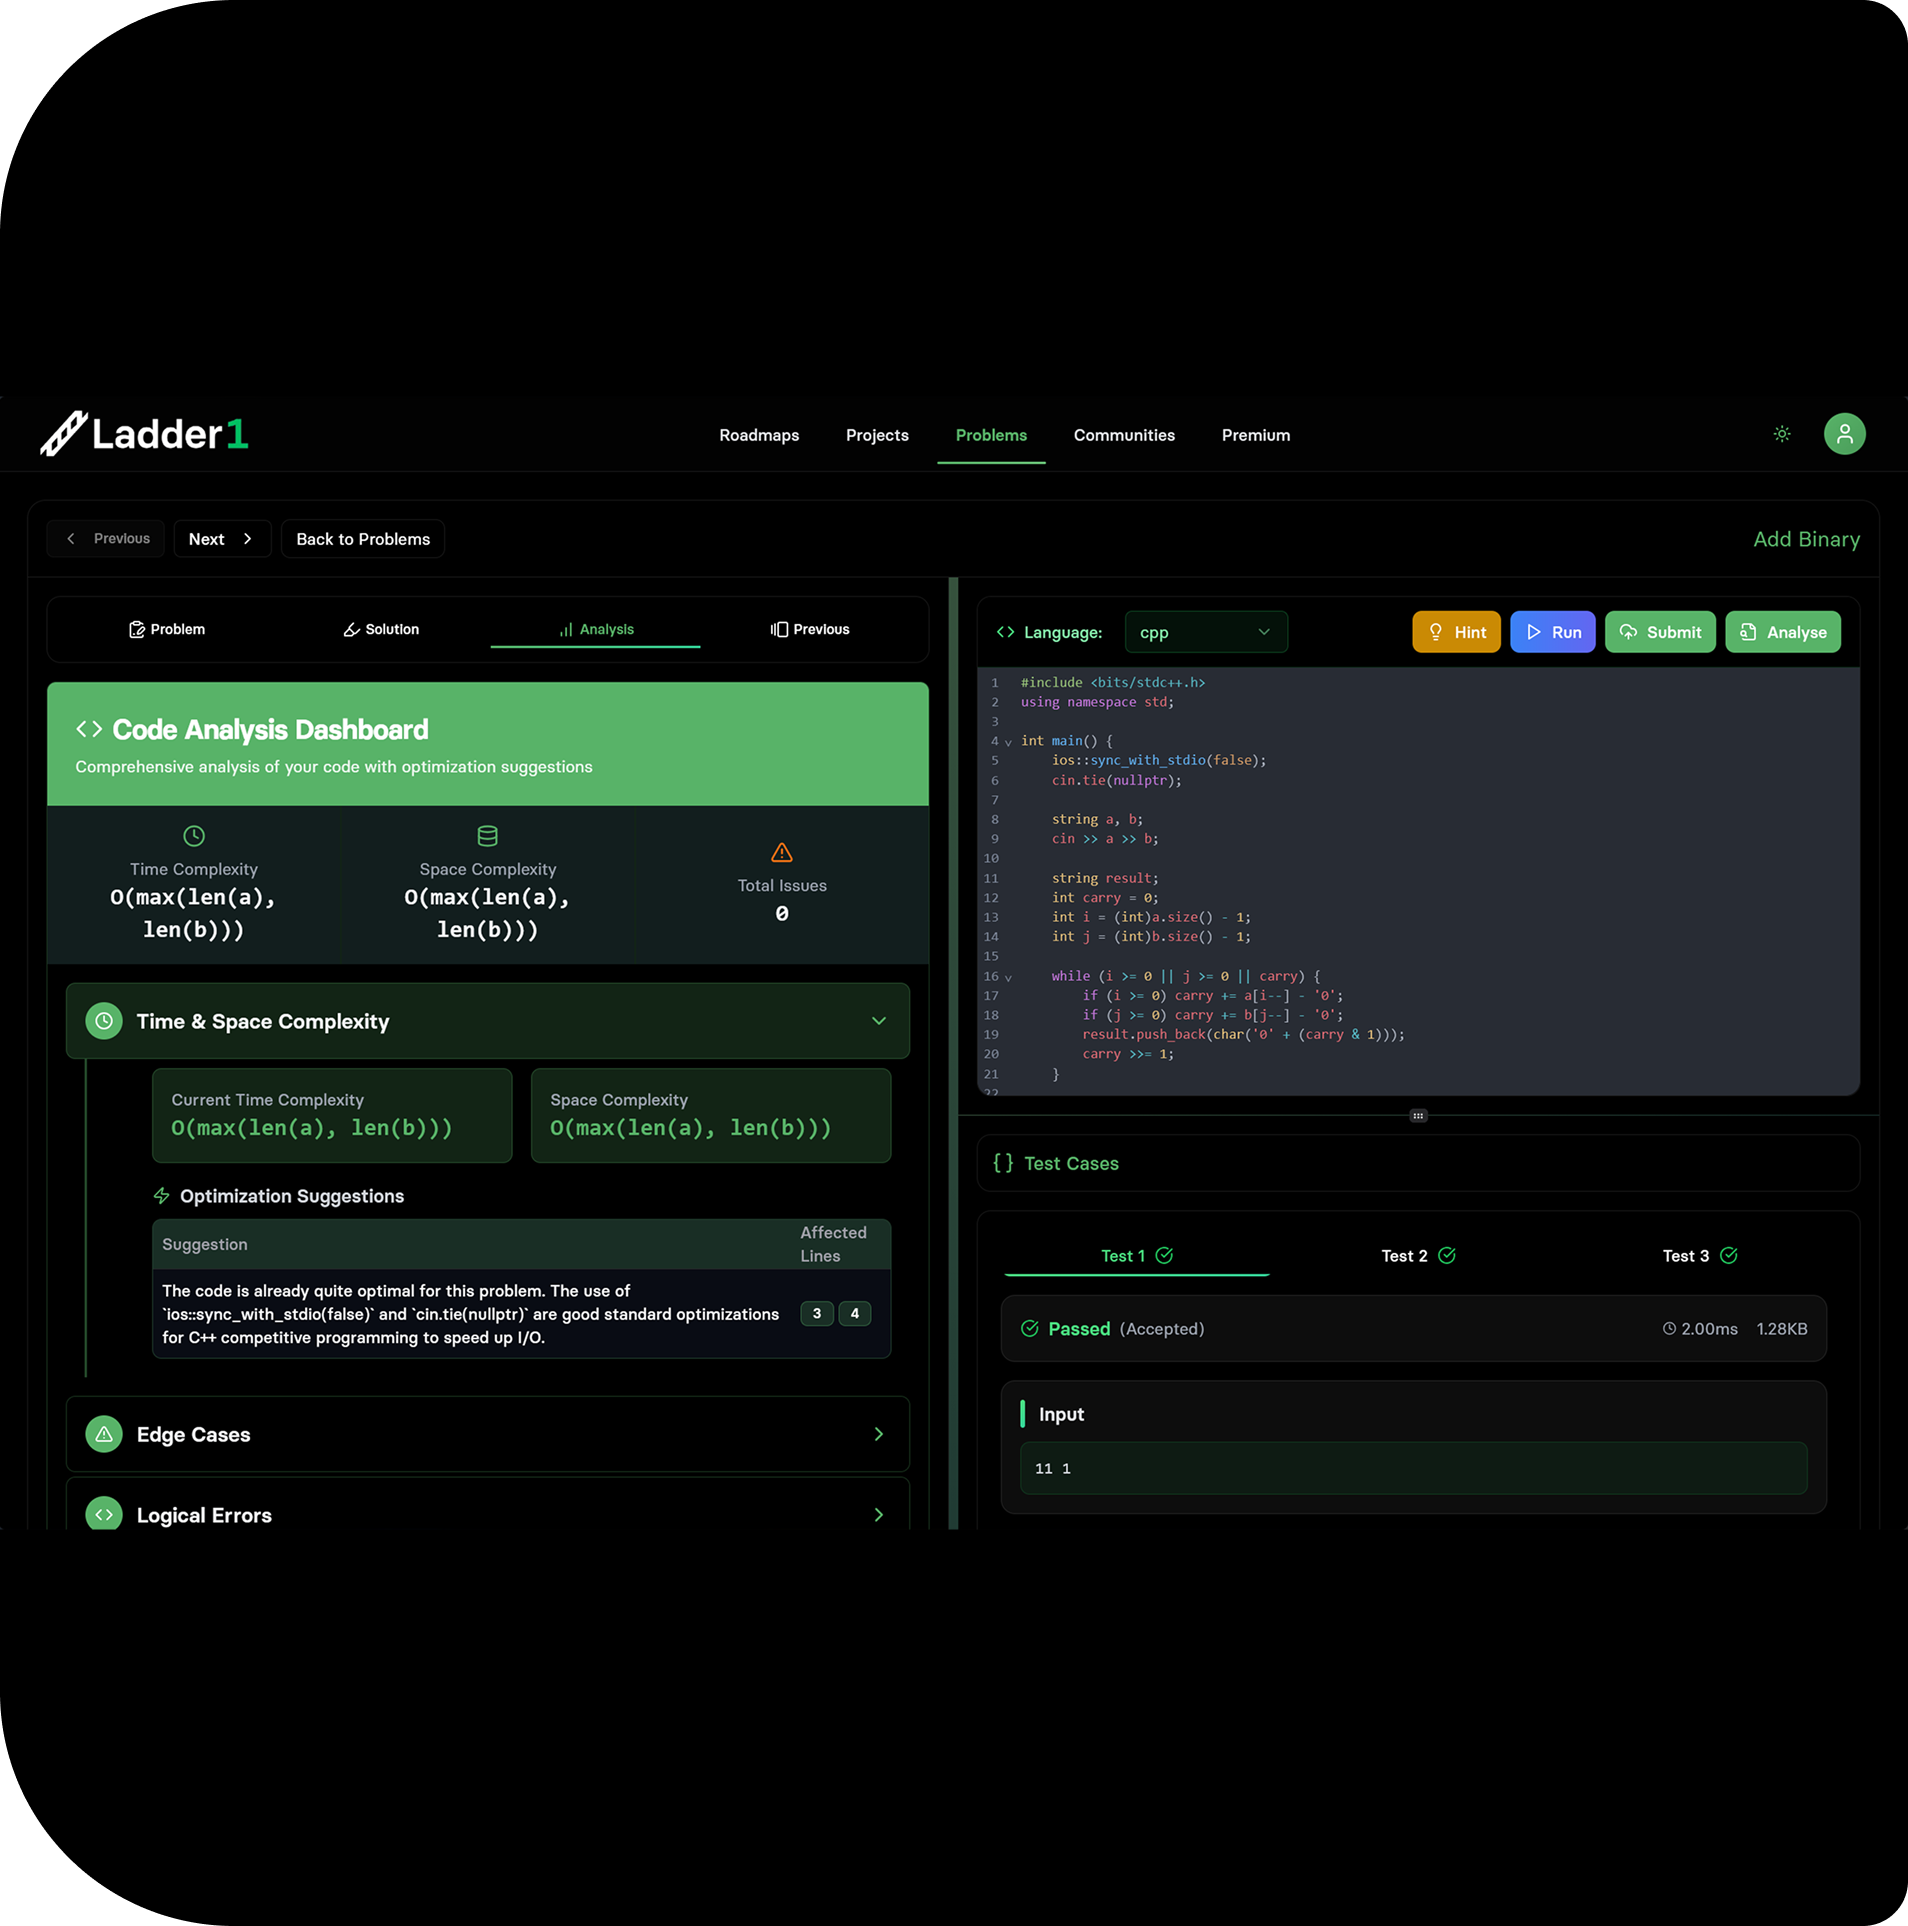Viewport: 1908px width, 1926px height.
Task: Click inside the Input field showing 11 1
Action: coord(1413,1468)
